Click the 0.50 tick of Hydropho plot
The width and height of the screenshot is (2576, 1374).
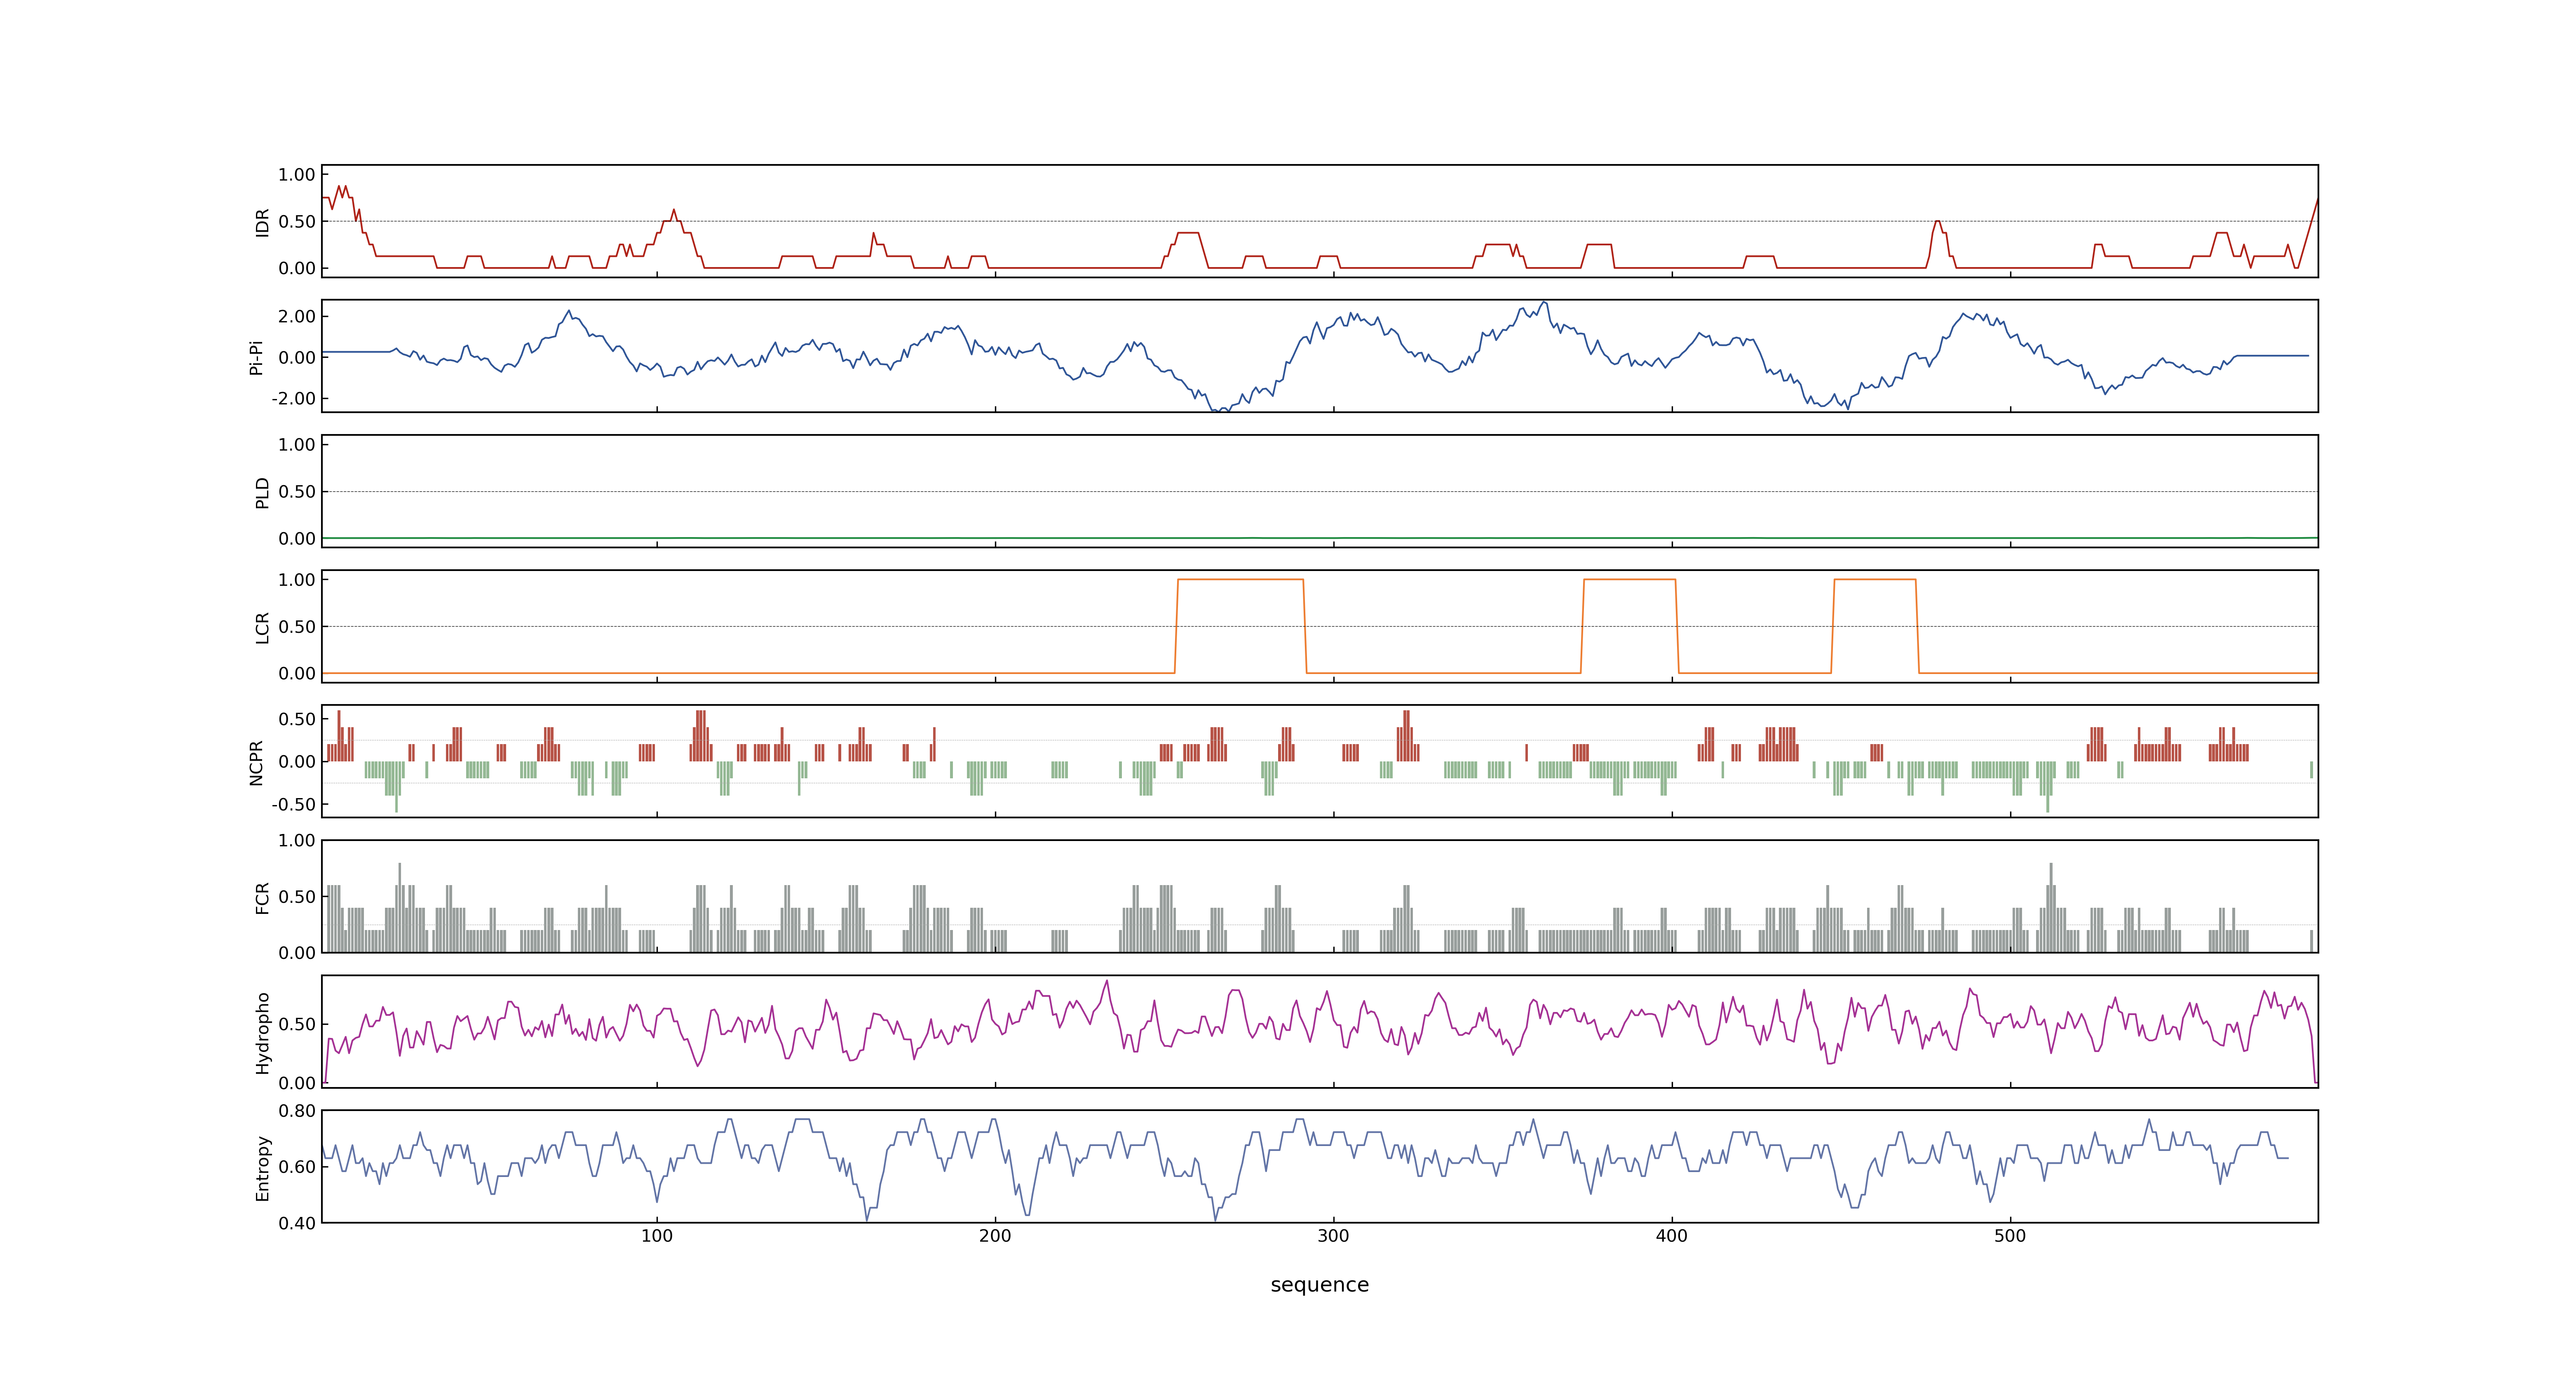297,1025
